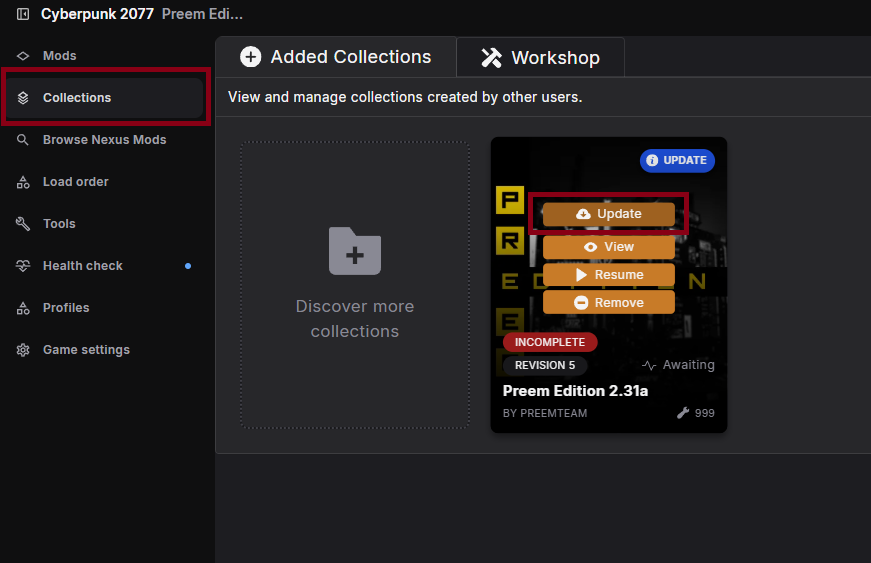The width and height of the screenshot is (871, 563).
Task: Click the info icon in UPDATE badge
Action: pyautogui.click(x=652, y=160)
